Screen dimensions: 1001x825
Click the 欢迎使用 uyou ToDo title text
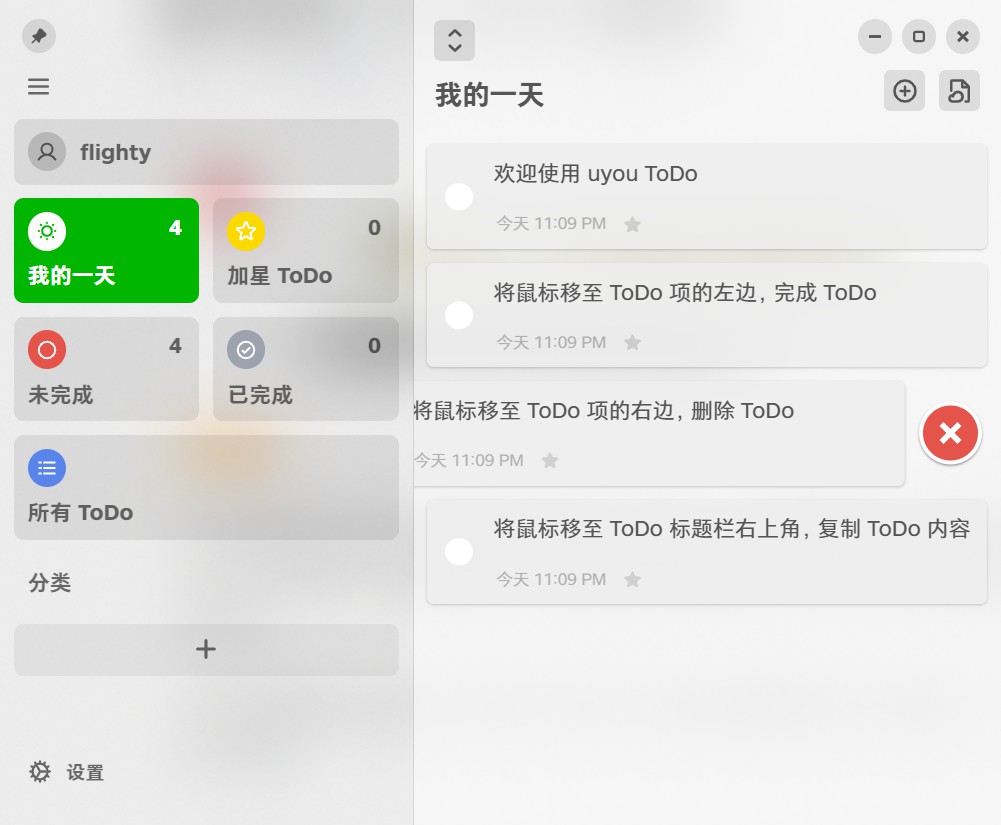click(595, 174)
